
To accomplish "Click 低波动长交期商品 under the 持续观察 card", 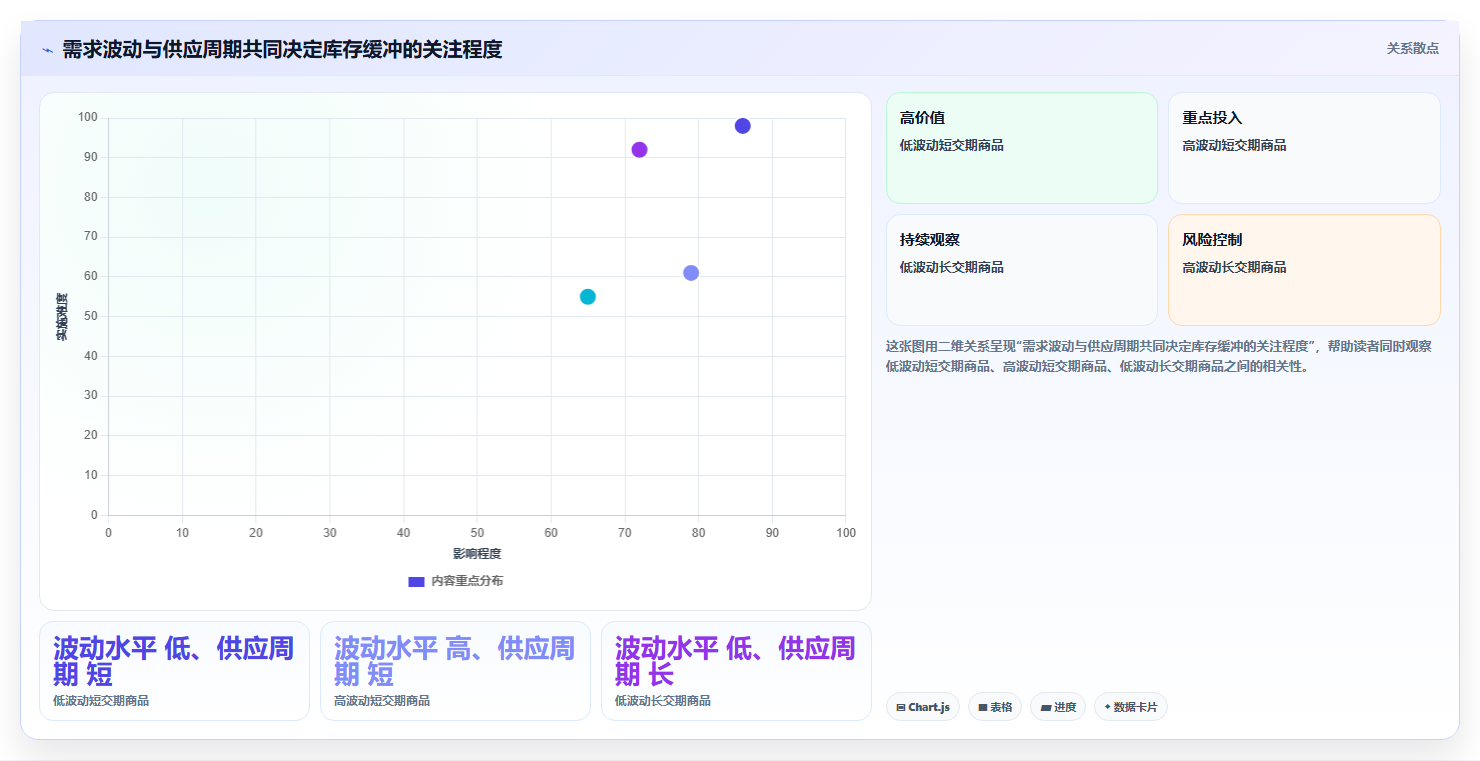I will click(x=952, y=267).
